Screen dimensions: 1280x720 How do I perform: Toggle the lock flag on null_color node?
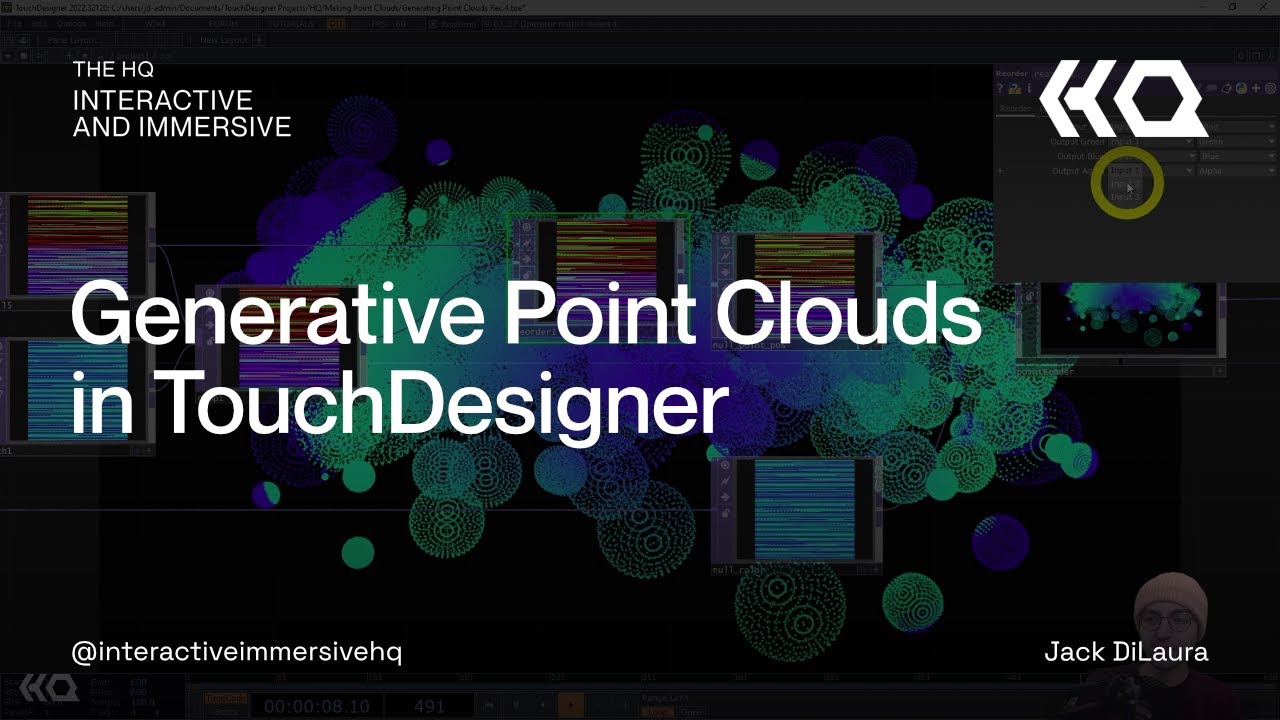coord(724,513)
